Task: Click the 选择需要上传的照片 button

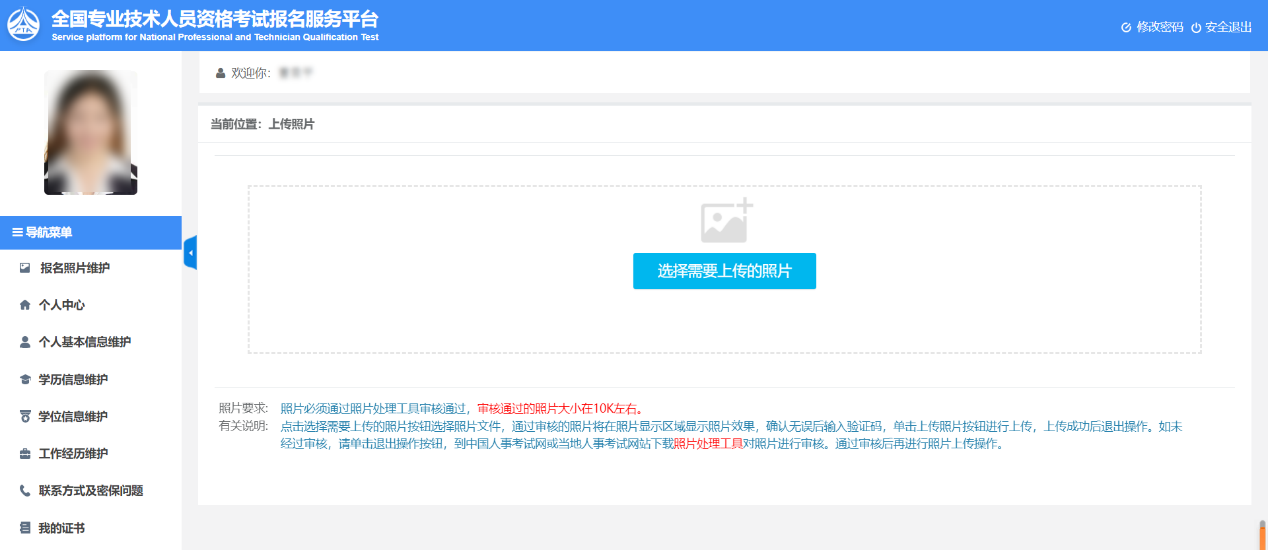Action: click(724, 271)
